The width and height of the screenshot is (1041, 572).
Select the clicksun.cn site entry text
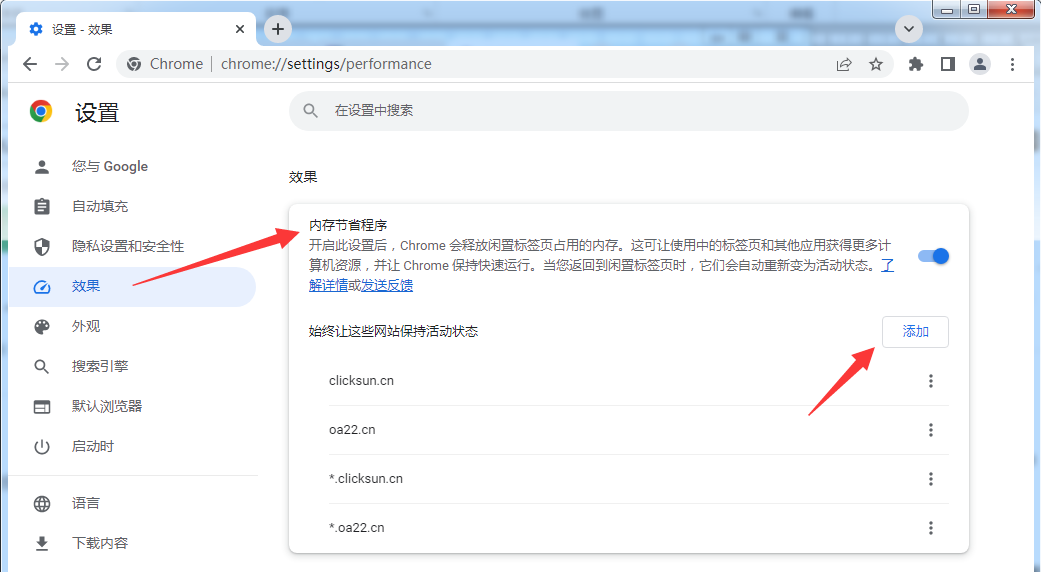[361, 381]
